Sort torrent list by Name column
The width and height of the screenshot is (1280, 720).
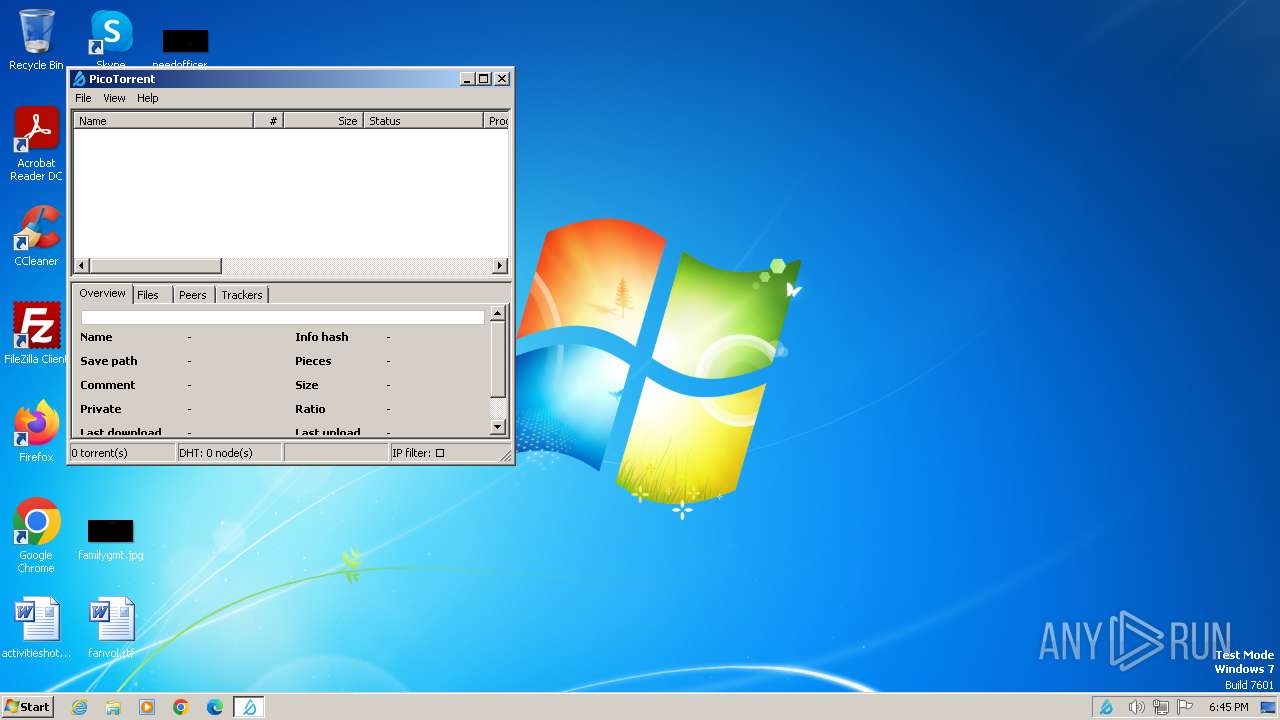(164, 121)
